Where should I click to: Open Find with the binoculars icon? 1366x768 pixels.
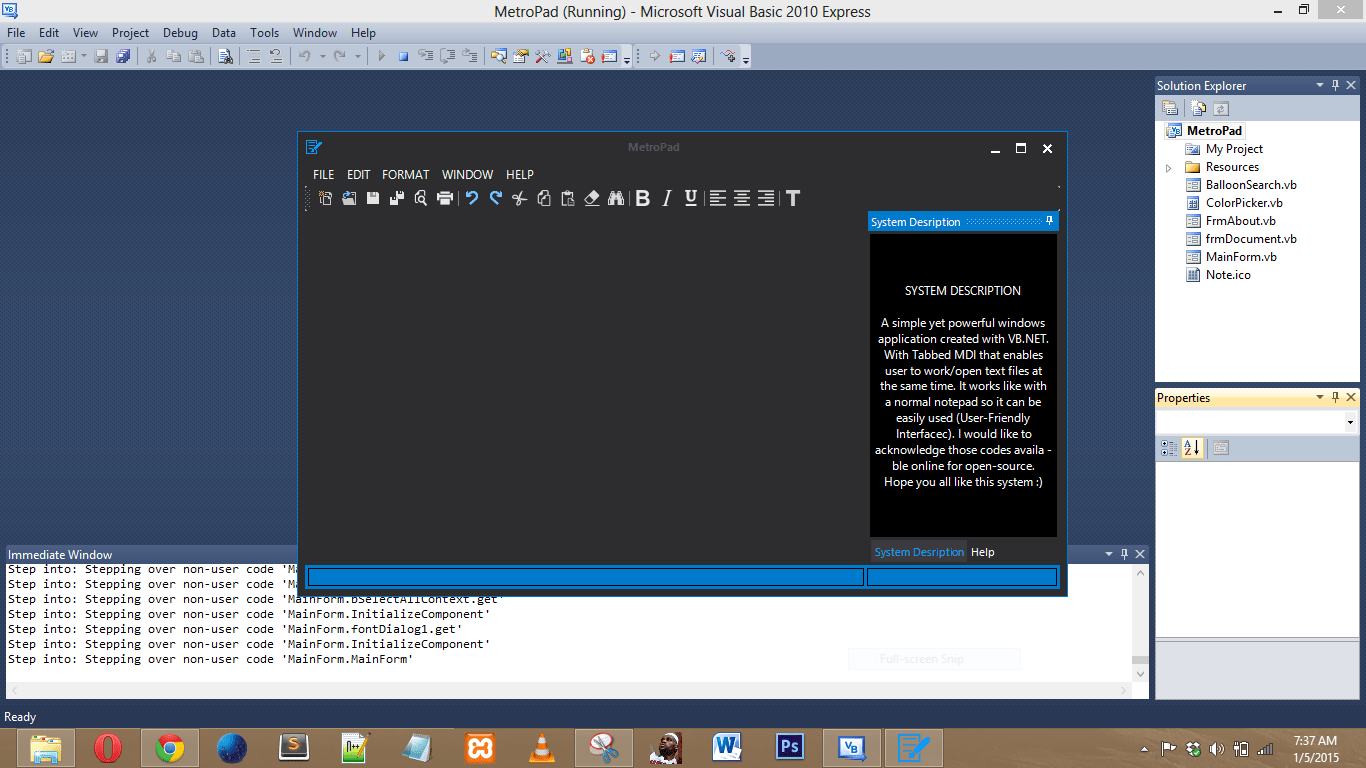click(616, 198)
